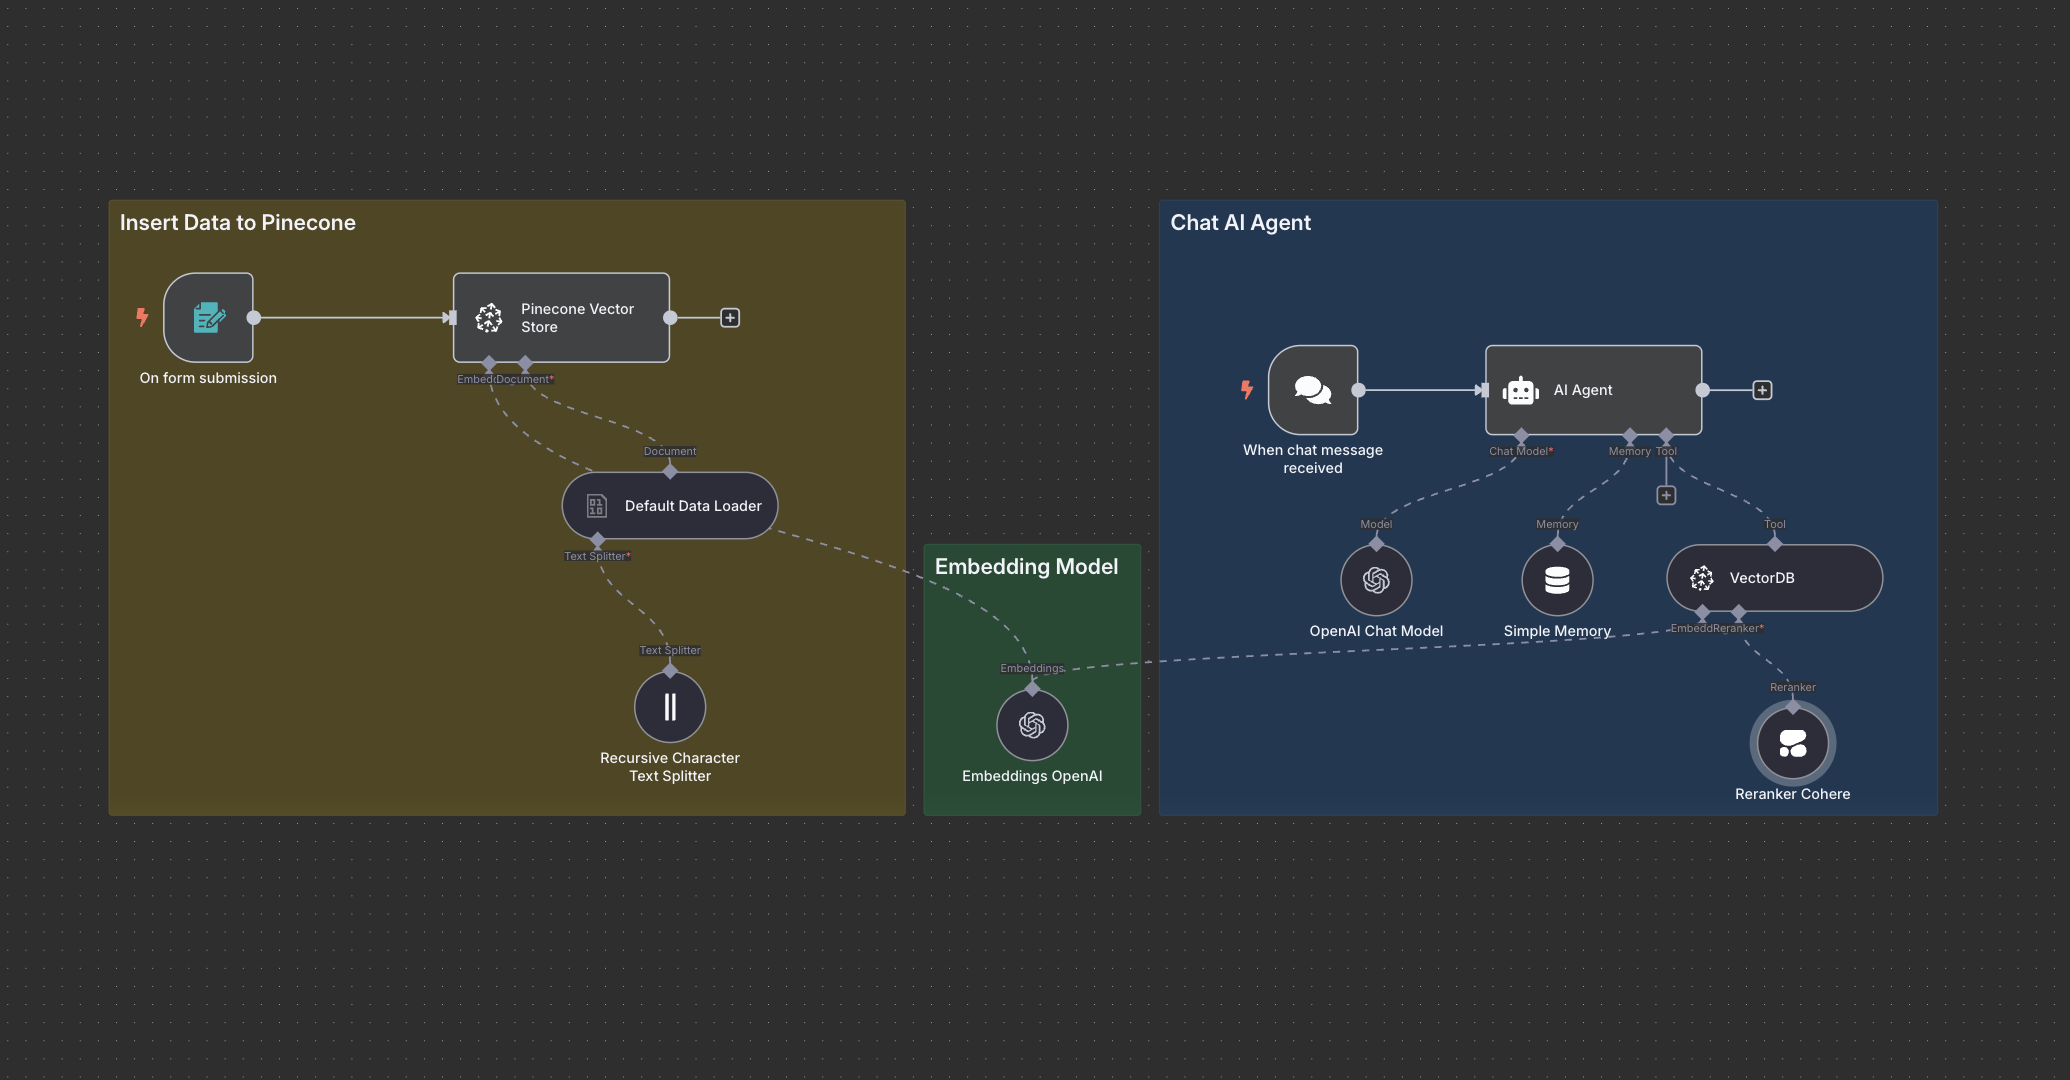Select the VectorDB tool node

[1774, 578]
